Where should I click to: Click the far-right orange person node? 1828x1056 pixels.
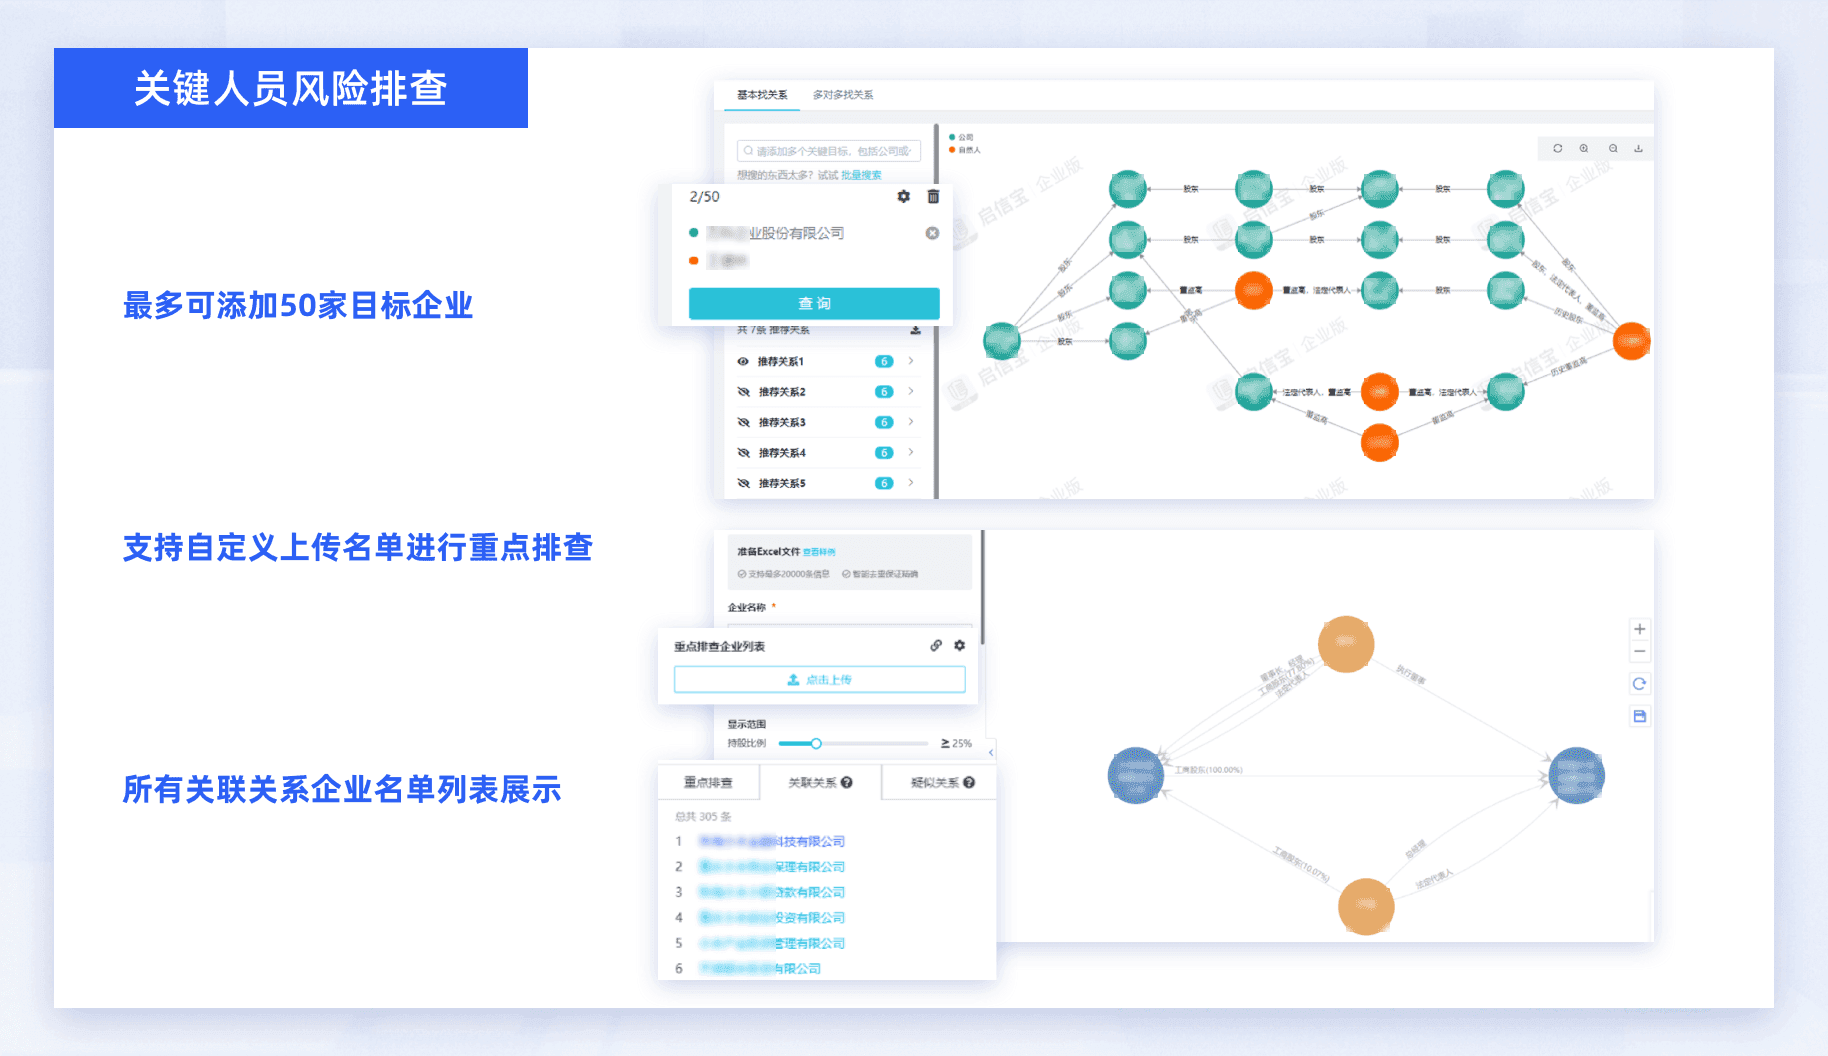(x=1631, y=341)
